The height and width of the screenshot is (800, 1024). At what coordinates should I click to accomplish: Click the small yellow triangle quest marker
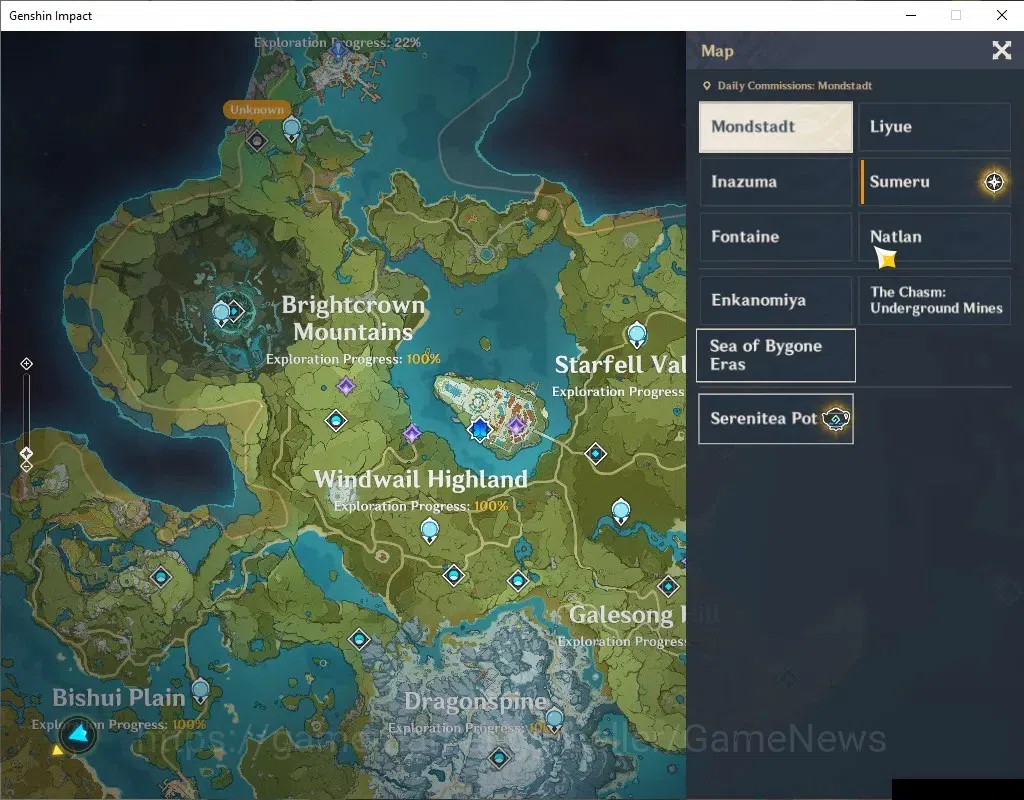[57, 750]
